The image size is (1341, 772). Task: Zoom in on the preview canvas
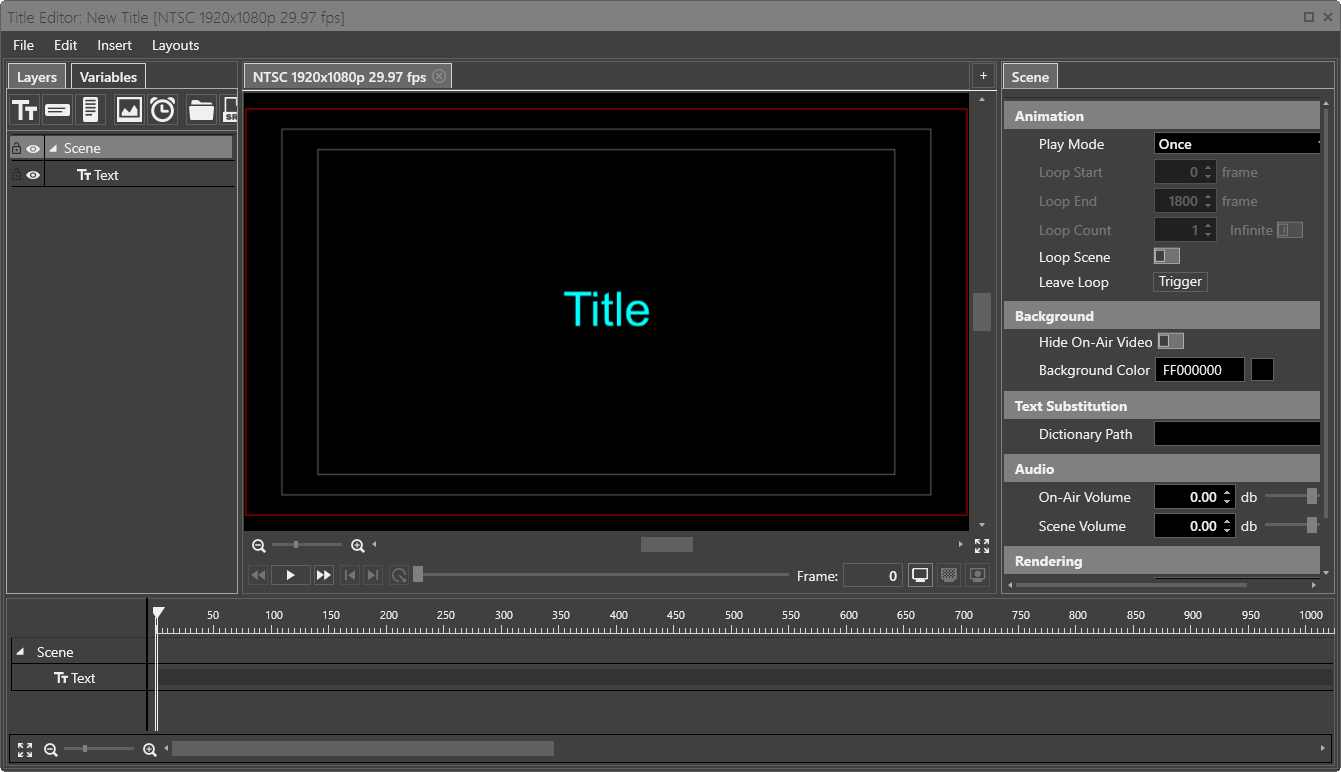[358, 546]
